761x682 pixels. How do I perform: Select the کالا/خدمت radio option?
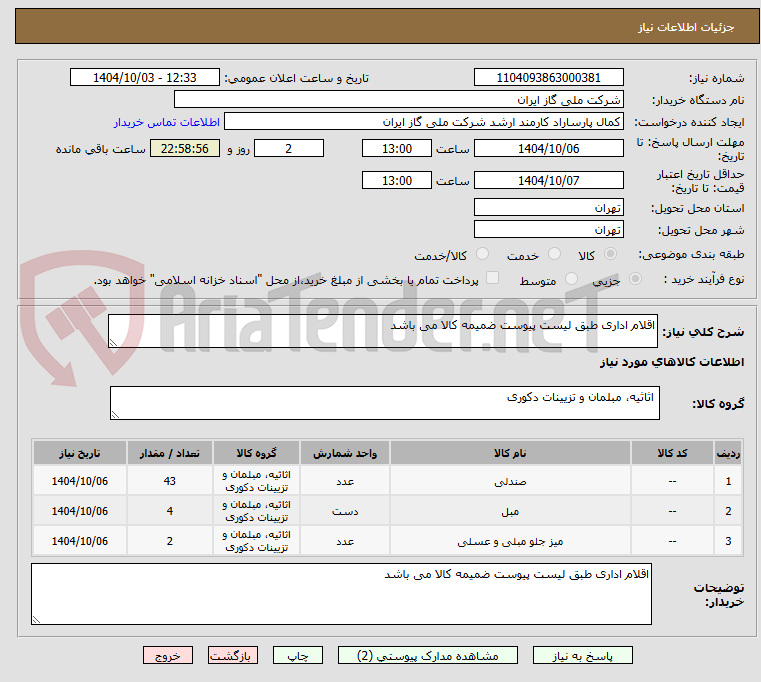pos(482,254)
